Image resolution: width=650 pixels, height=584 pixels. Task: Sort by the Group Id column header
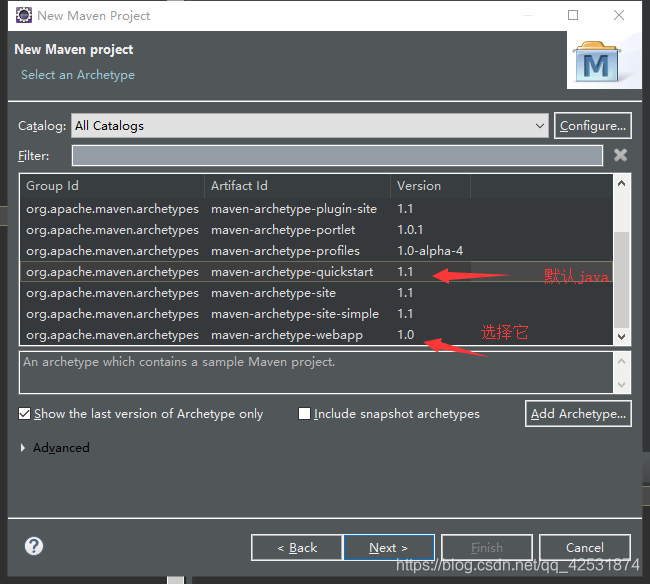coord(112,186)
